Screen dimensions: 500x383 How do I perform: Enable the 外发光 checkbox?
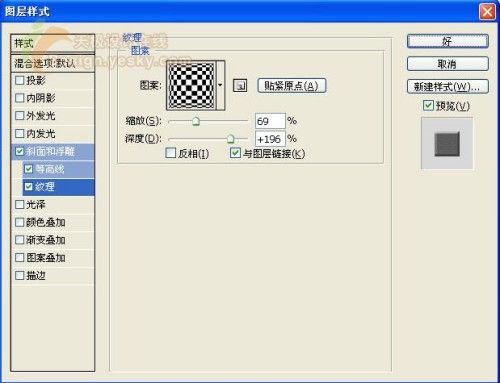click(20, 116)
